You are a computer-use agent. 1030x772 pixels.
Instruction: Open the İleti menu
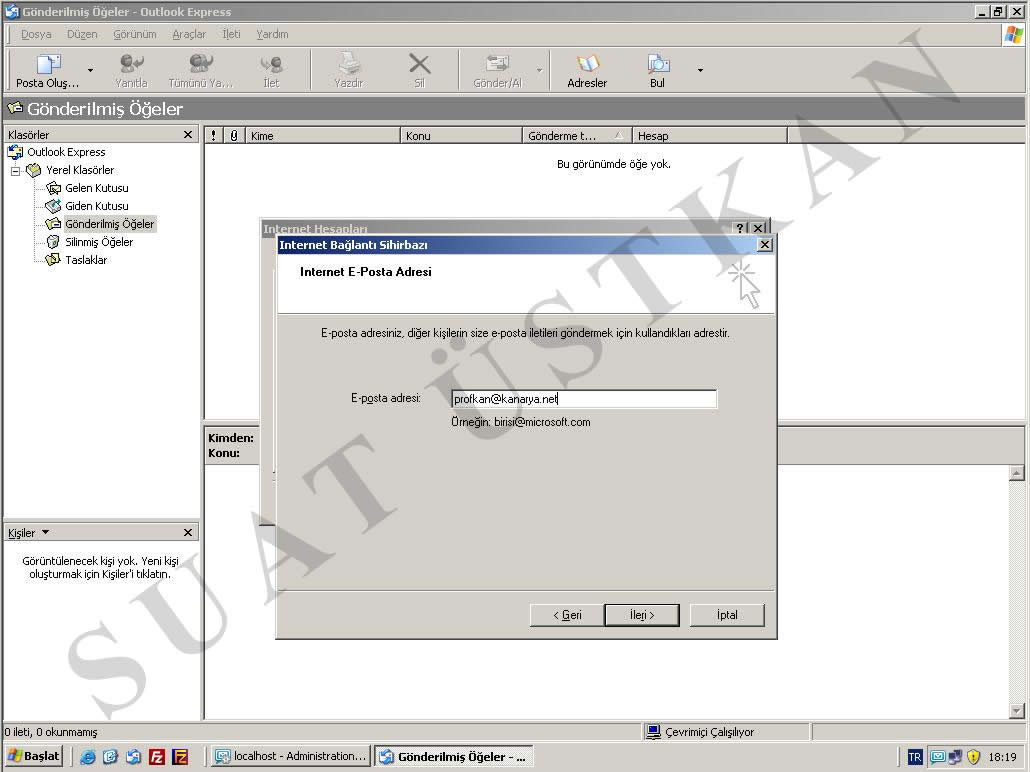231,34
